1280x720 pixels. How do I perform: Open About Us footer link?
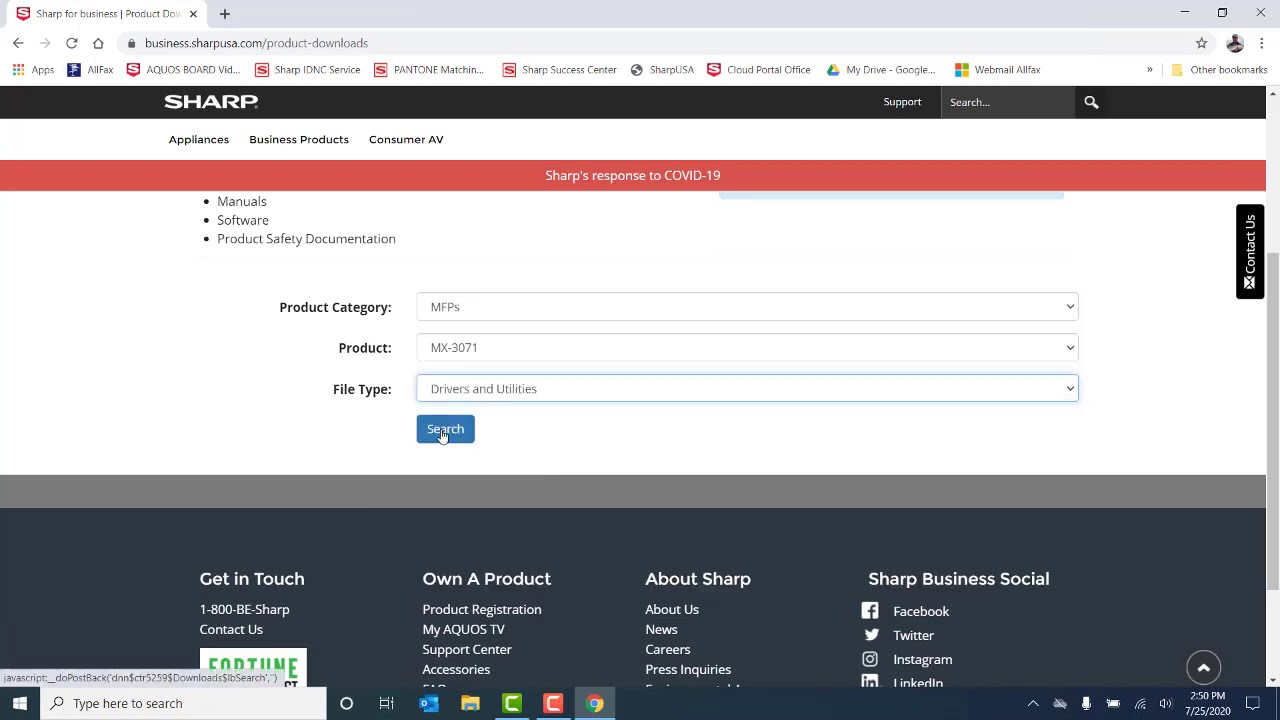coord(672,609)
